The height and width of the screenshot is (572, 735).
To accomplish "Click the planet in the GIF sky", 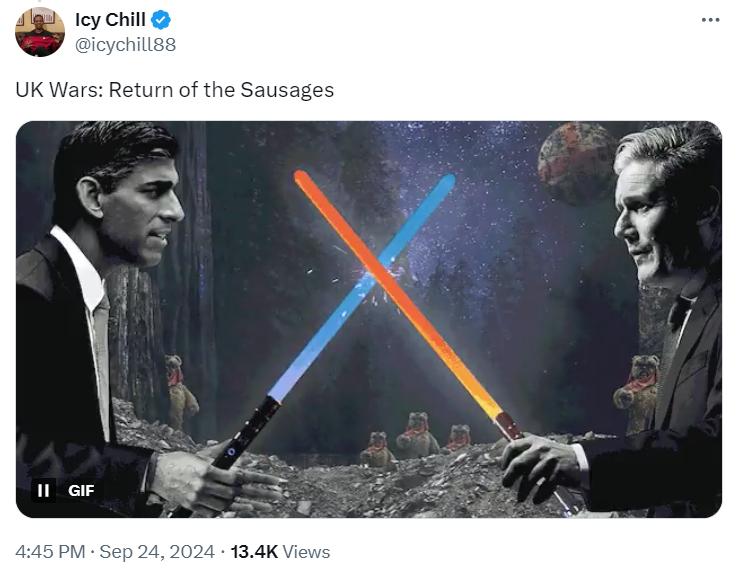I will [577, 163].
